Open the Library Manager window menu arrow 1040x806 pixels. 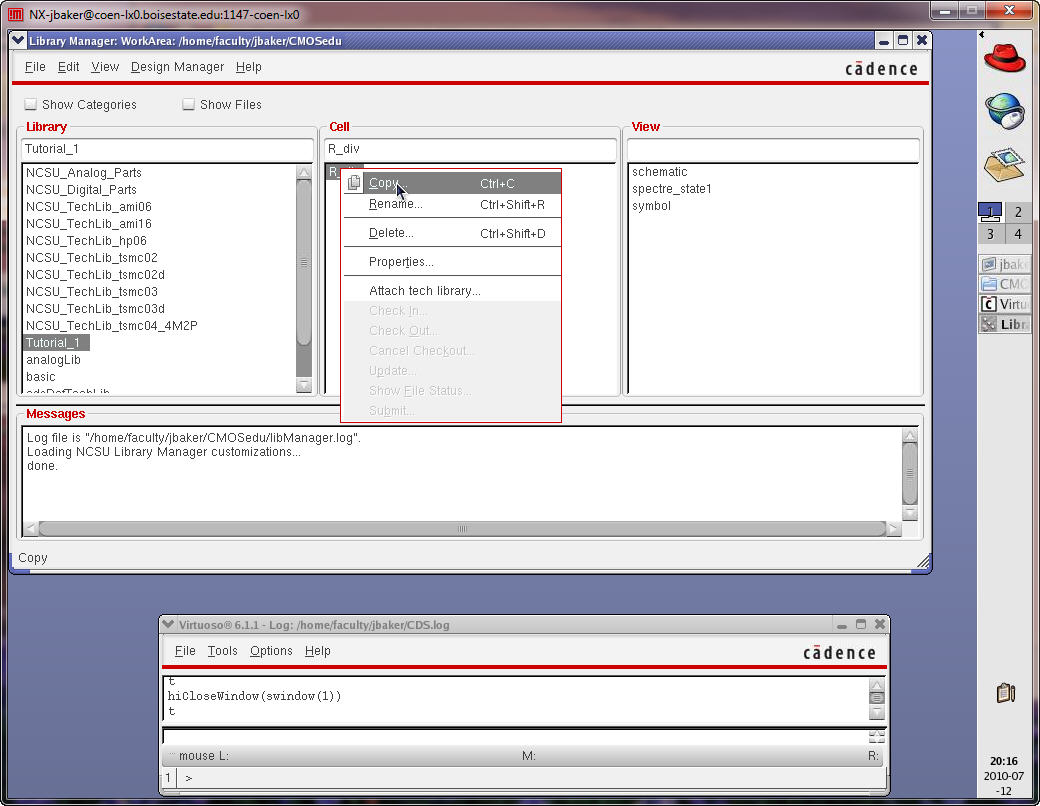[x=19, y=40]
